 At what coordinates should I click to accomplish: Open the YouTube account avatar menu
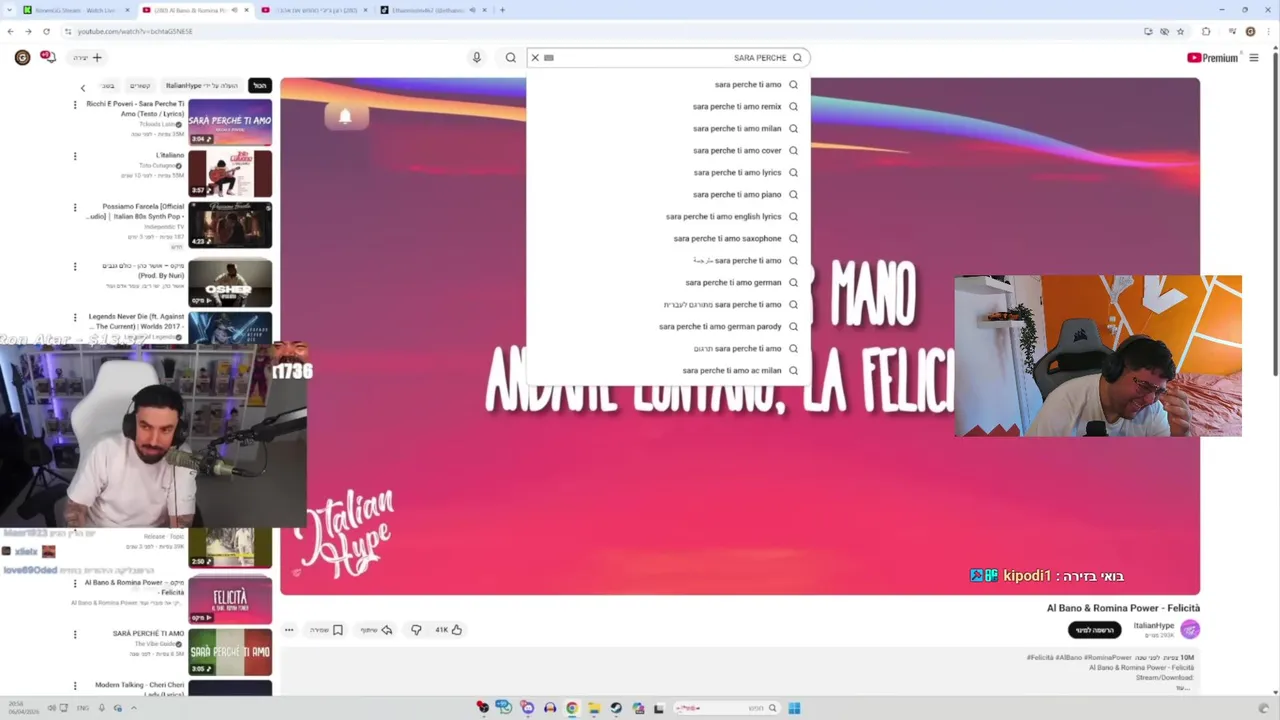point(22,57)
